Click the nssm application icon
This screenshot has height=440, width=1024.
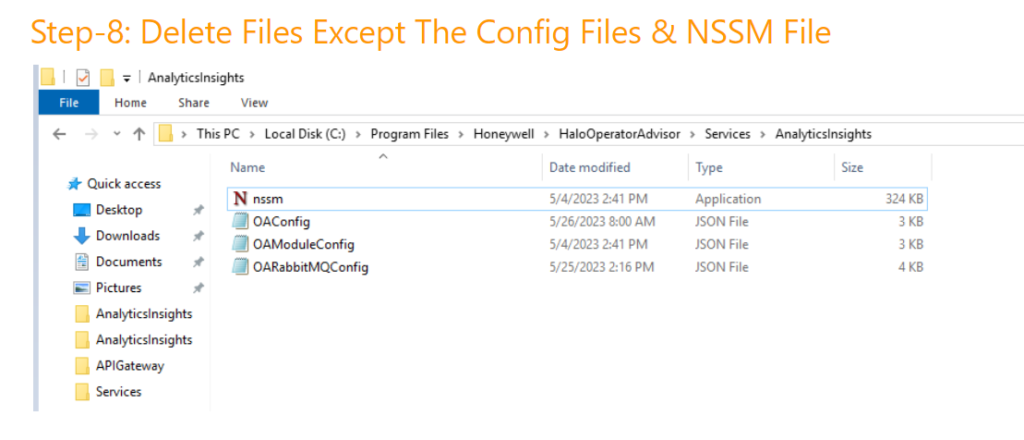(240, 199)
